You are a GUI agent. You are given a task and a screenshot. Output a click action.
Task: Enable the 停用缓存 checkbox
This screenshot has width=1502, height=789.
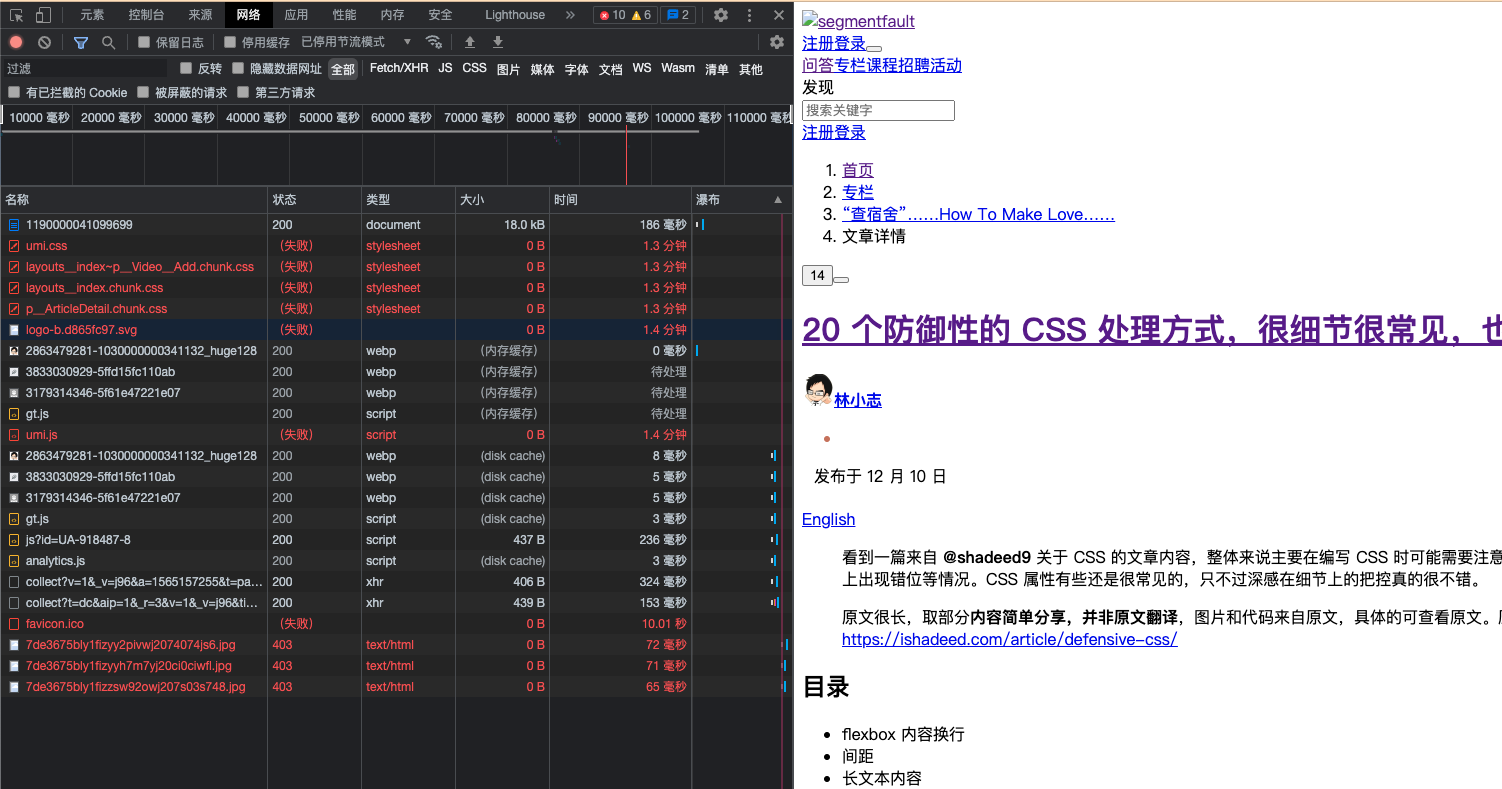(232, 42)
